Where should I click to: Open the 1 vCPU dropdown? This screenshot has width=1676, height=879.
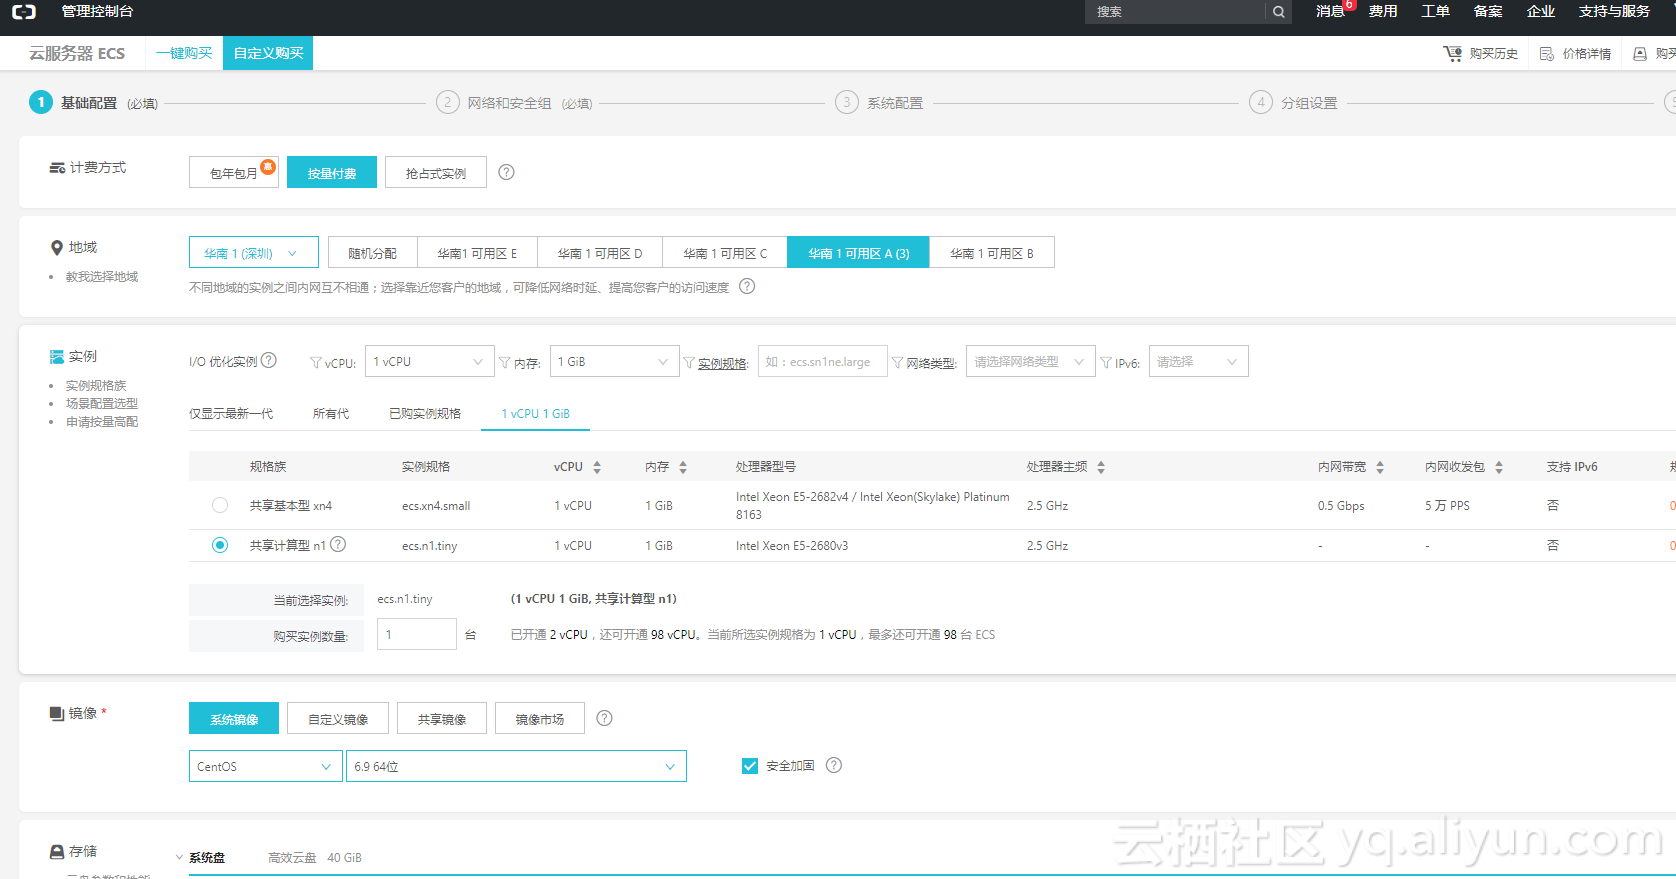click(429, 361)
